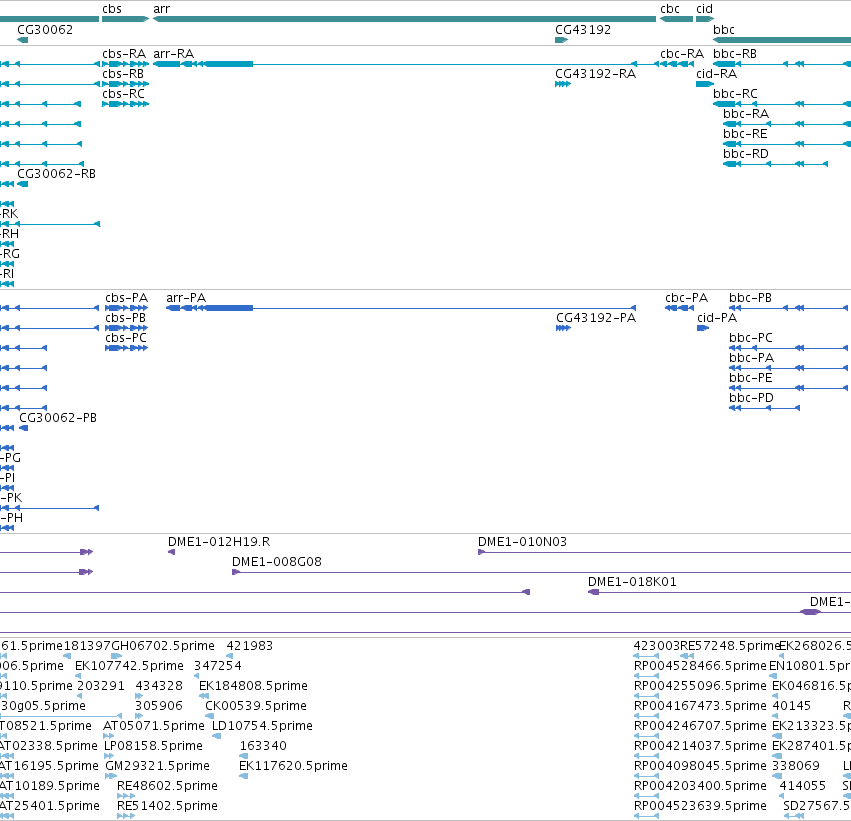Select the CK00539.5prime EST label
851x821 pixels.
pos(256,707)
